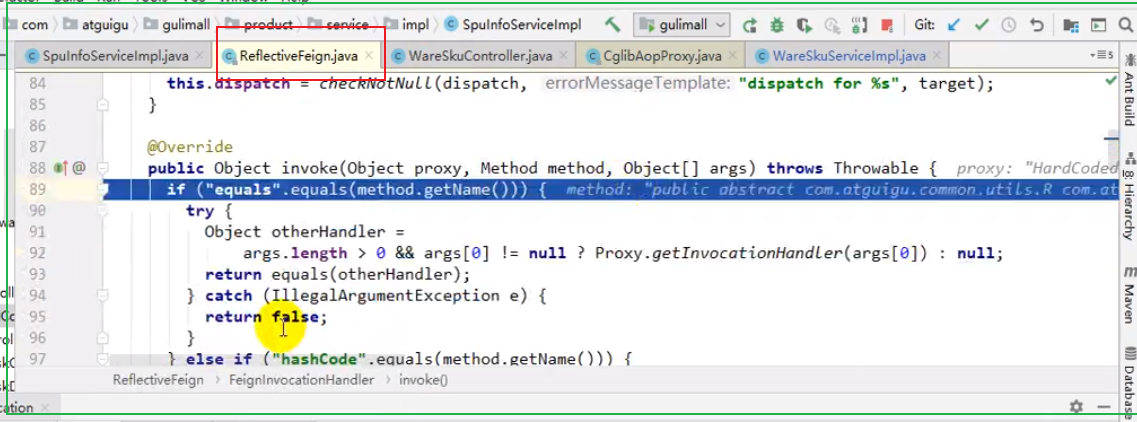The width and height of the screenshot is (1137, 422).
Task: Click the run anything window icon
Action: (x=1098, y=25)
